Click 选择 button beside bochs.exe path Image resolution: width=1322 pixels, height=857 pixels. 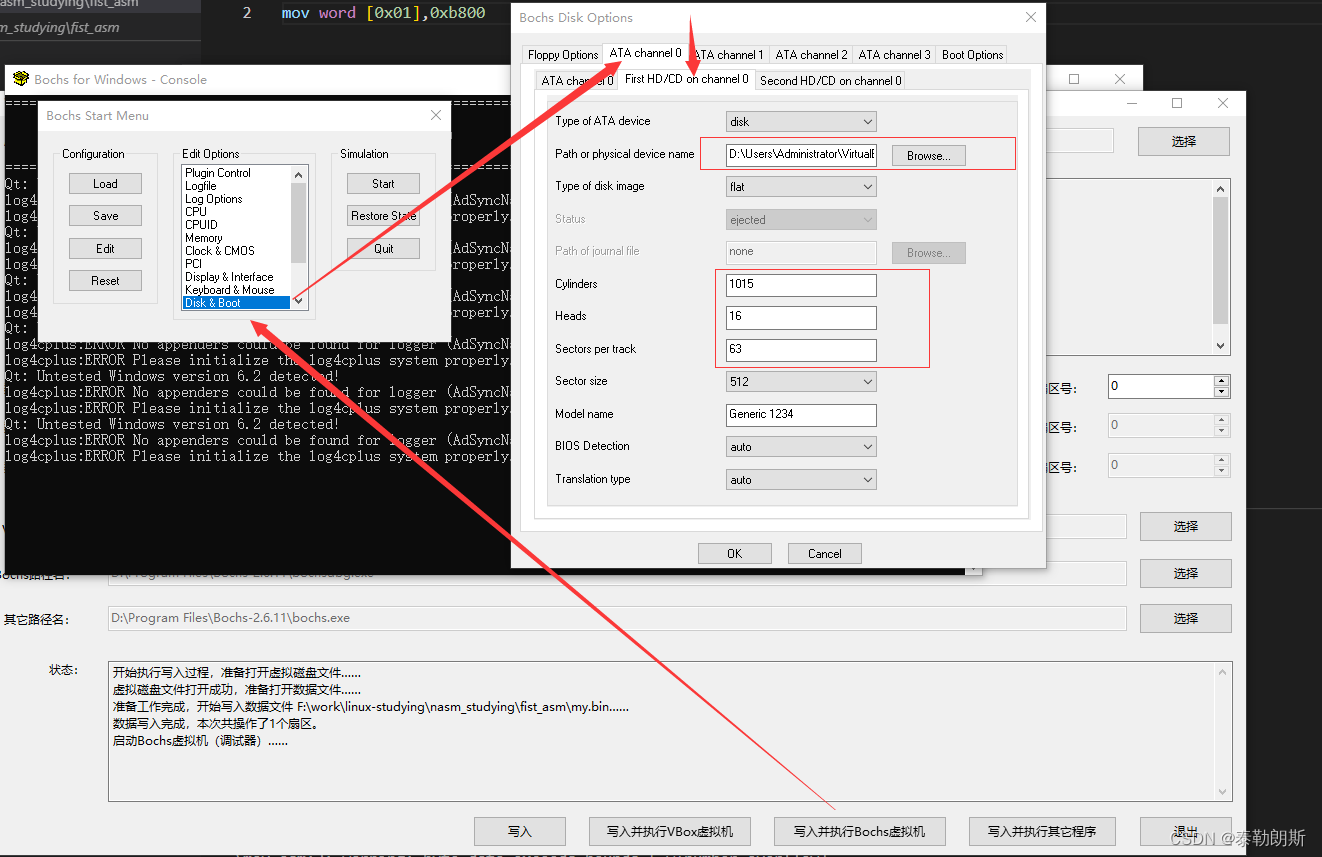(1185, 619)
